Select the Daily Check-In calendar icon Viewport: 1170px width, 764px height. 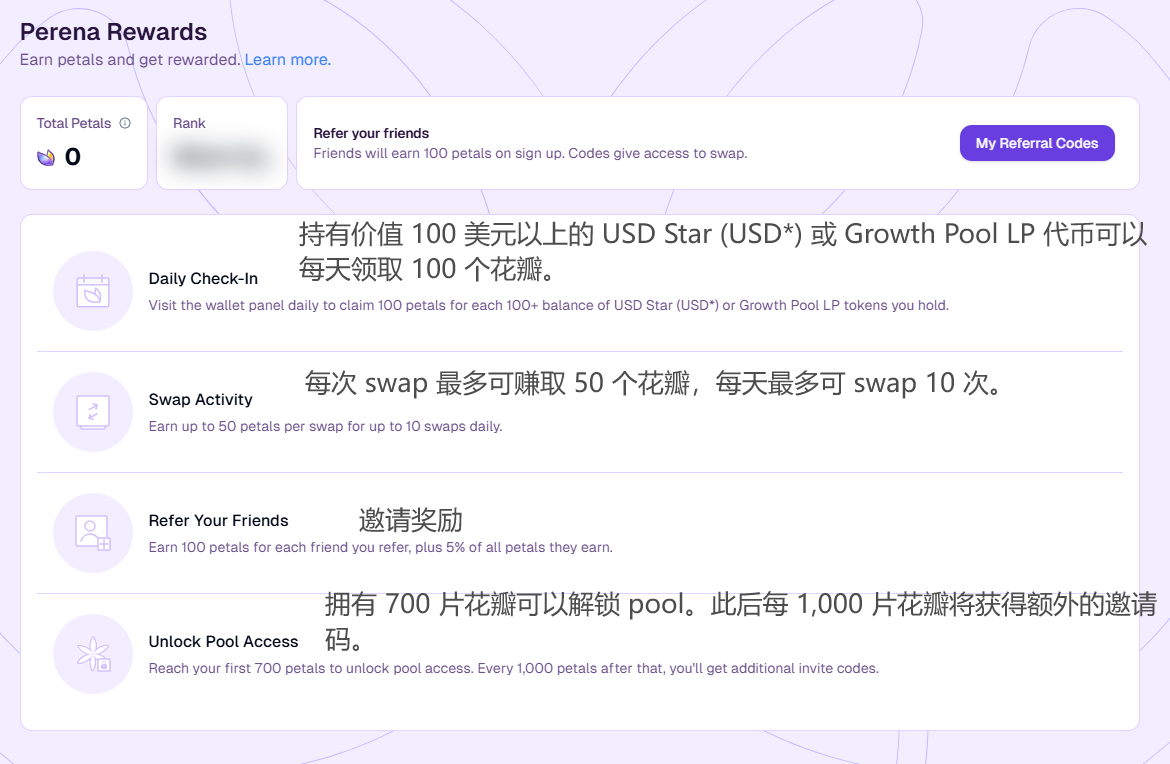coord(93,291)
